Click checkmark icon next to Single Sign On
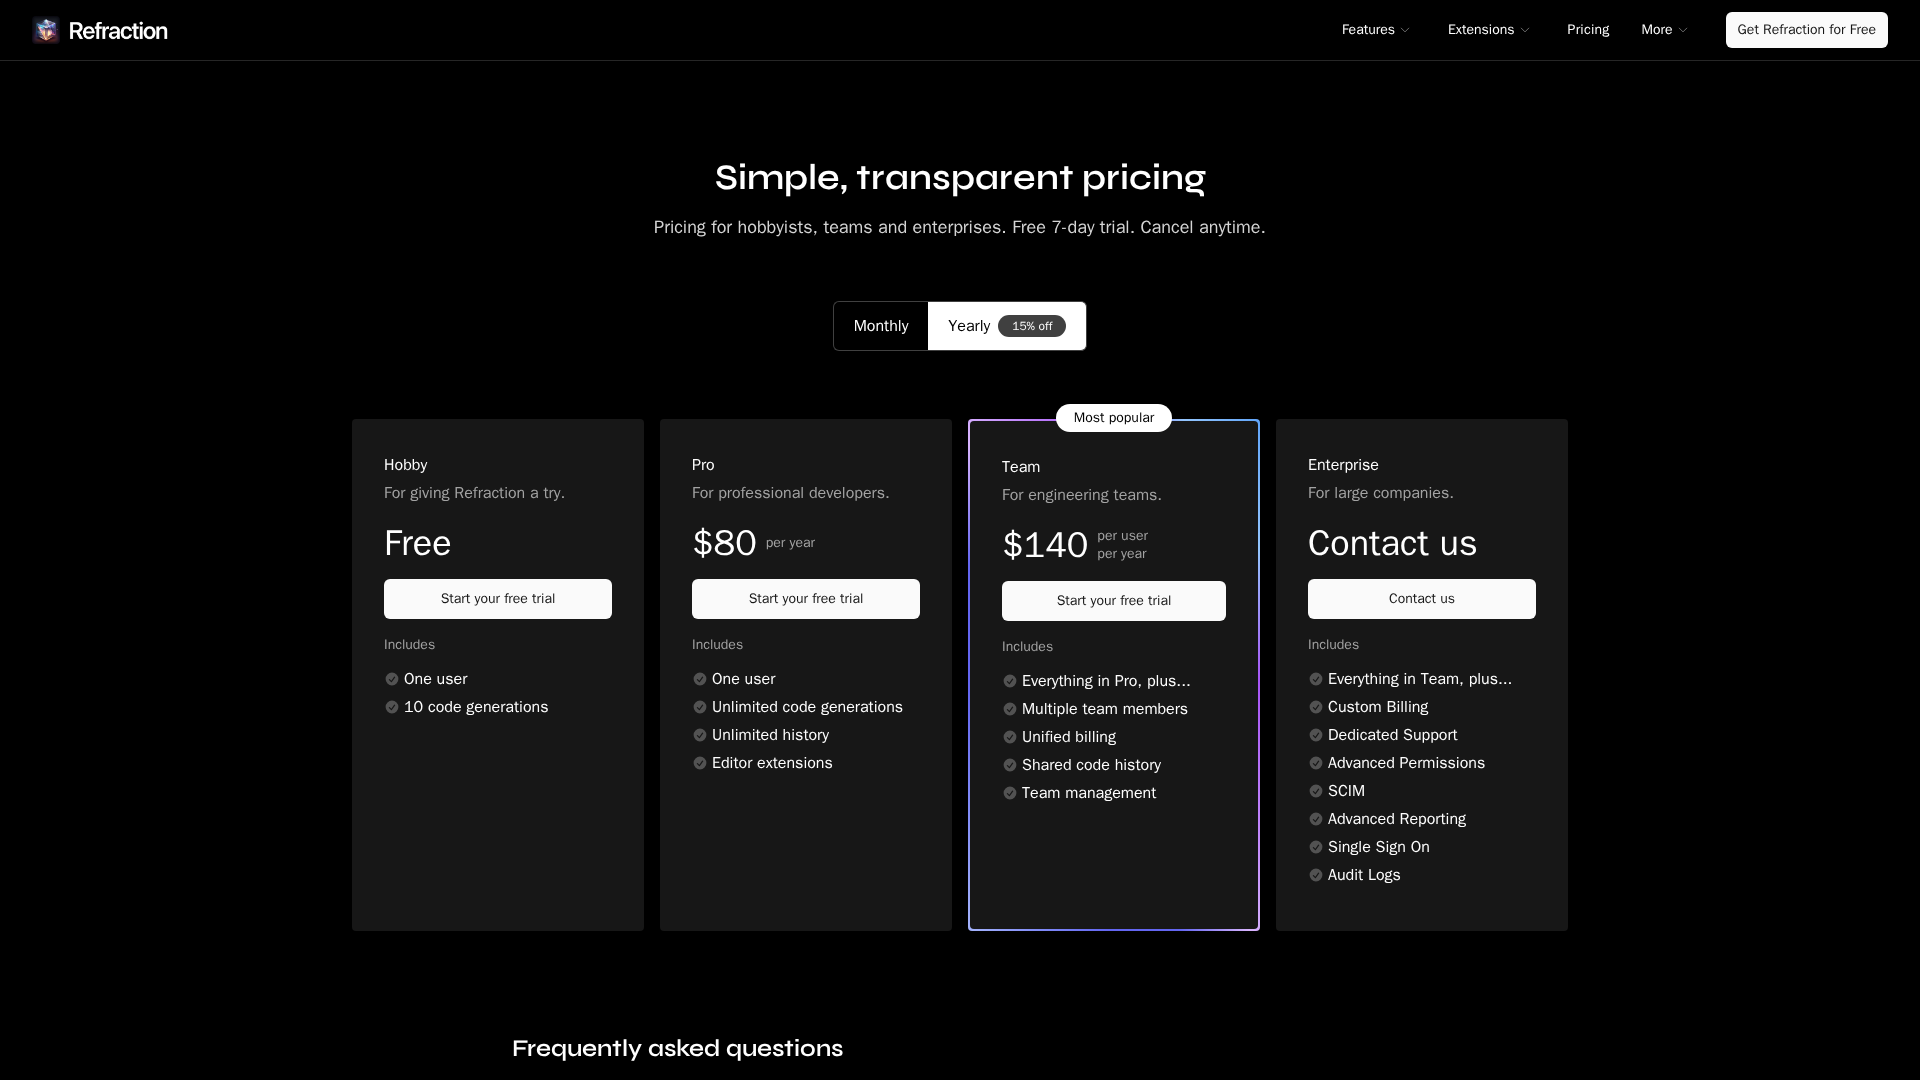Viewport: 1920px width, 1080px height. 1316,847
